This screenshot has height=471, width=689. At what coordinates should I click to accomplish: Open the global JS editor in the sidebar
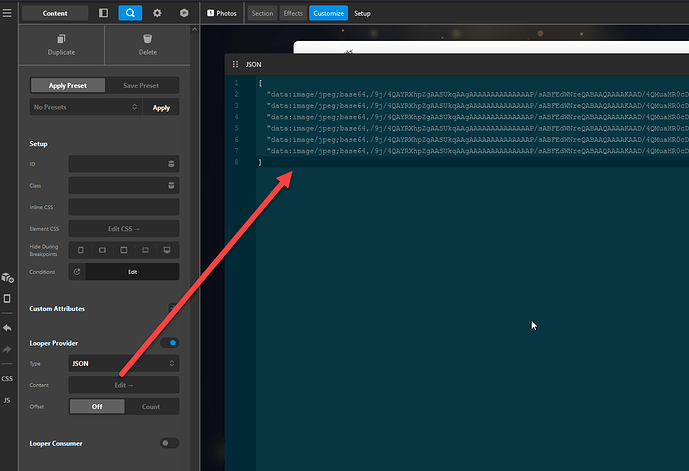pyautogui.click(x=7, y=400)
